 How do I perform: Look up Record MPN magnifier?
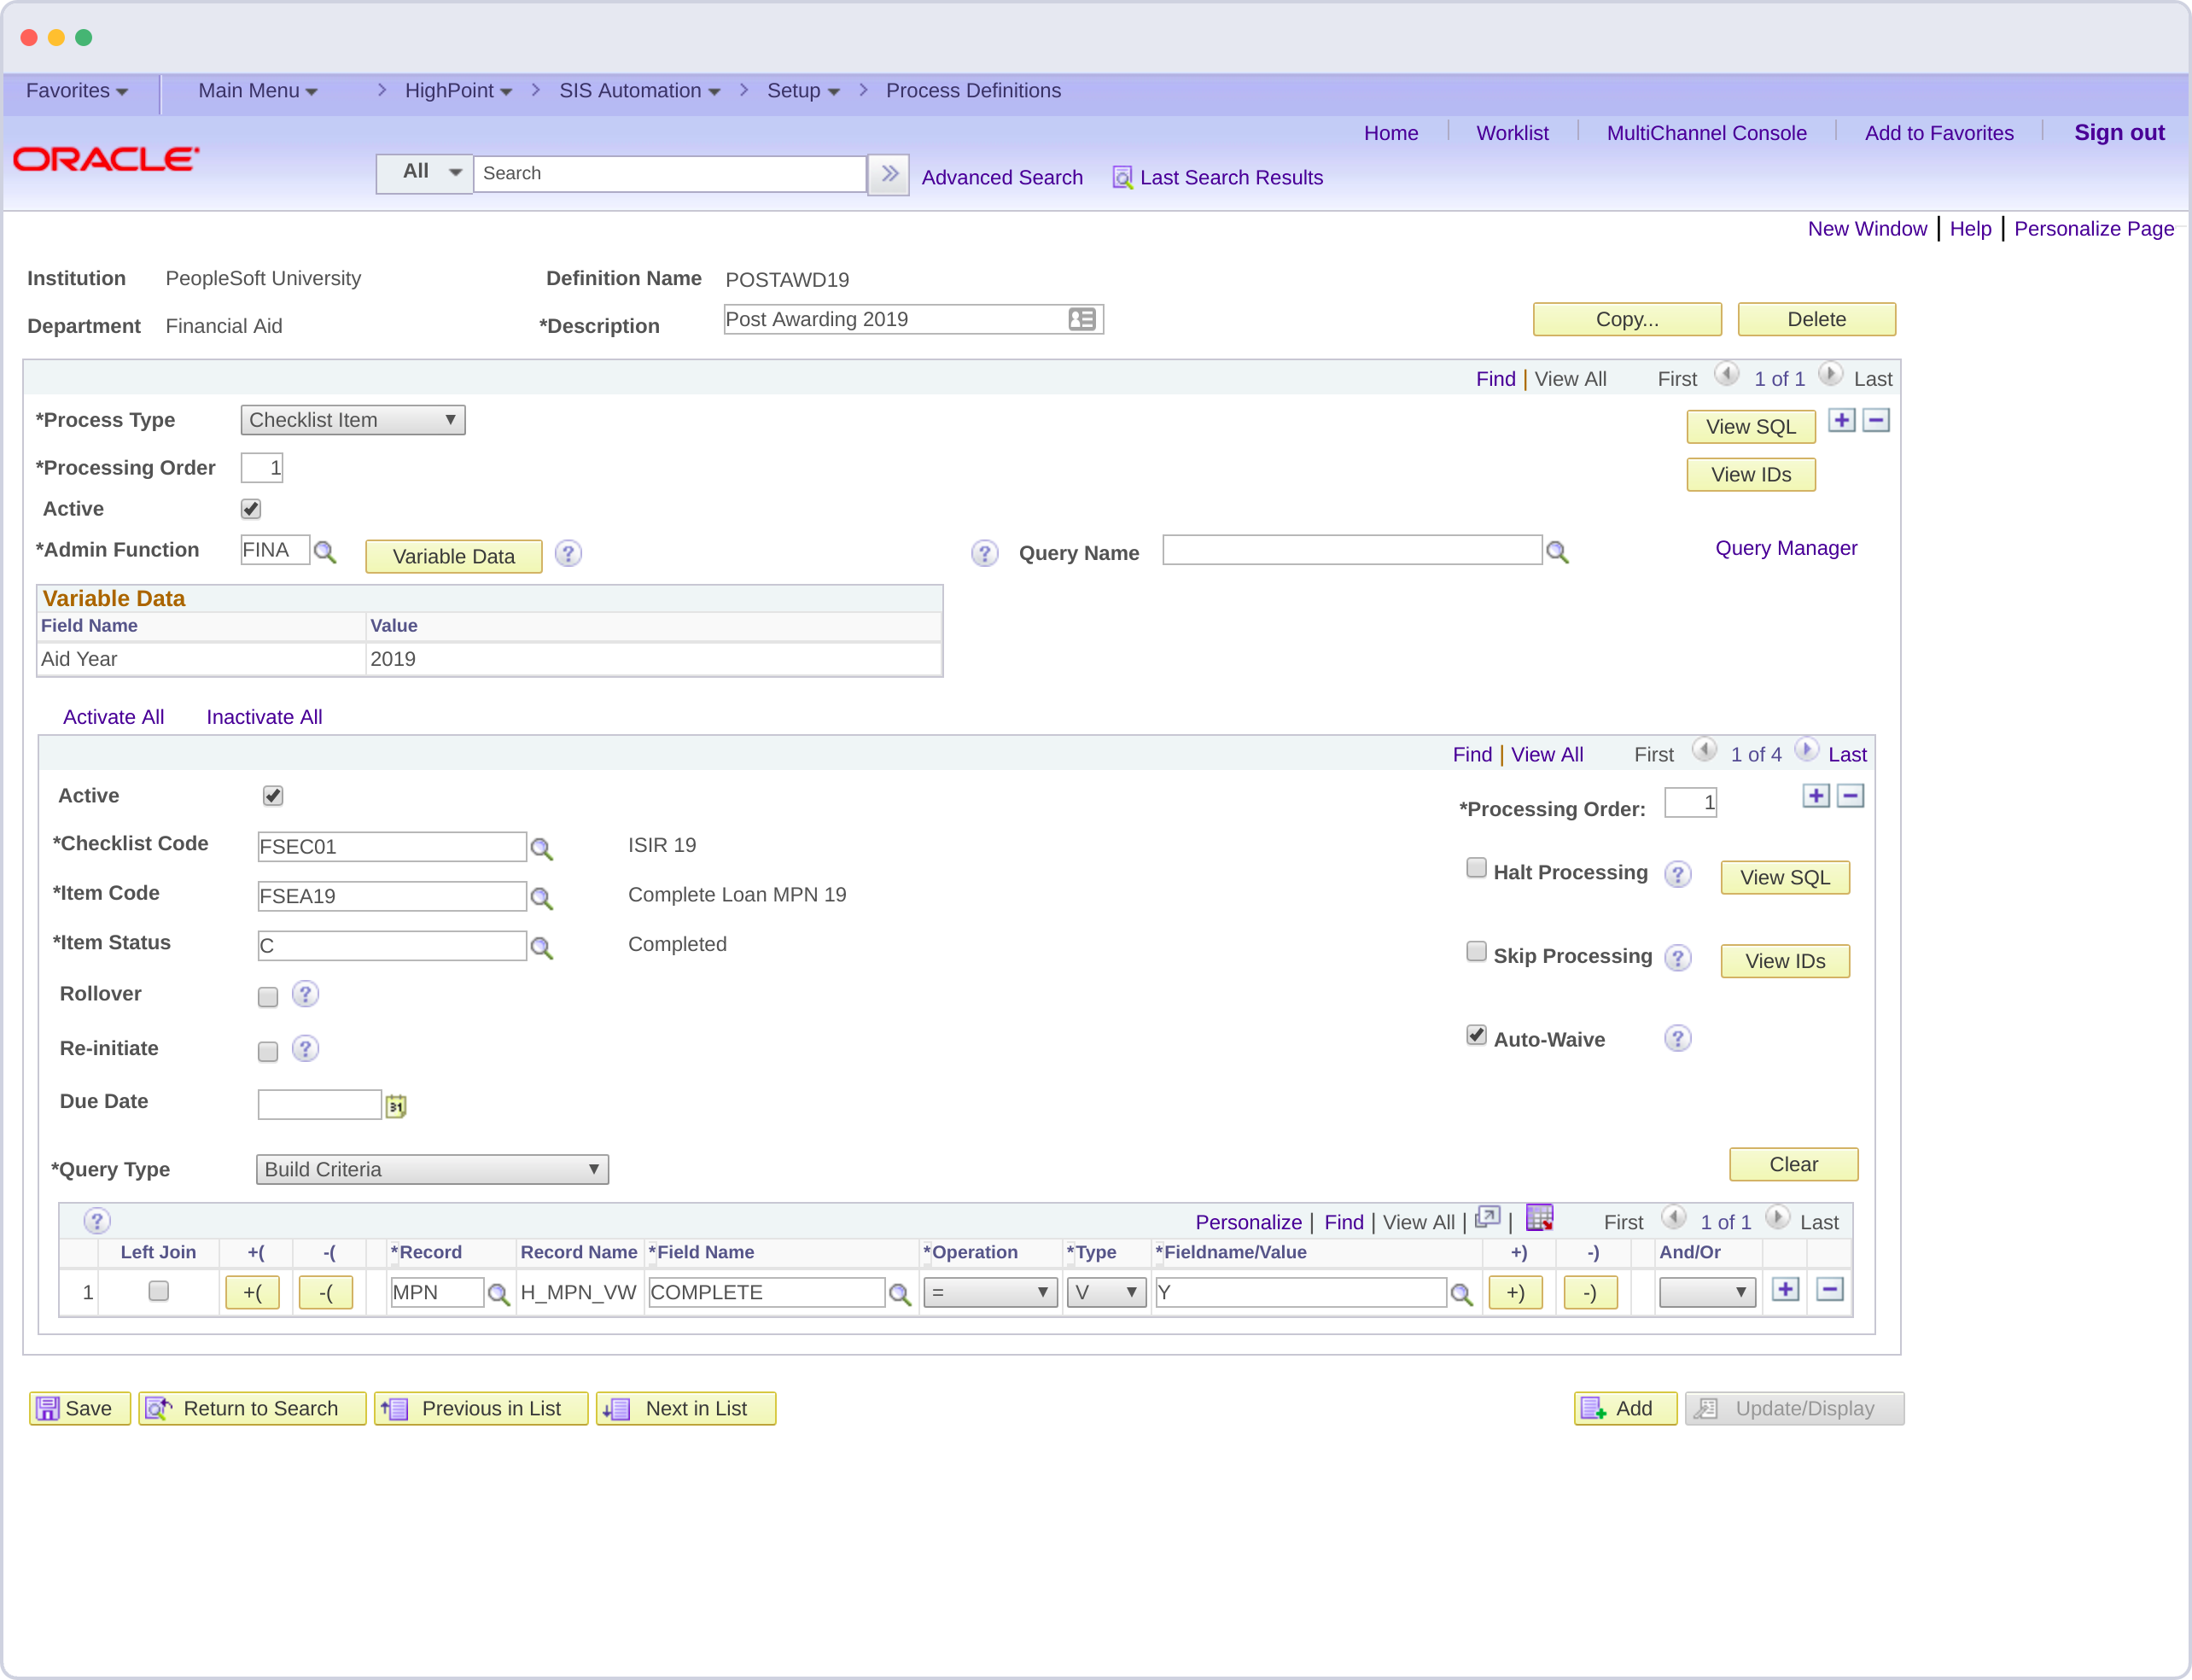click(498, 1295)
